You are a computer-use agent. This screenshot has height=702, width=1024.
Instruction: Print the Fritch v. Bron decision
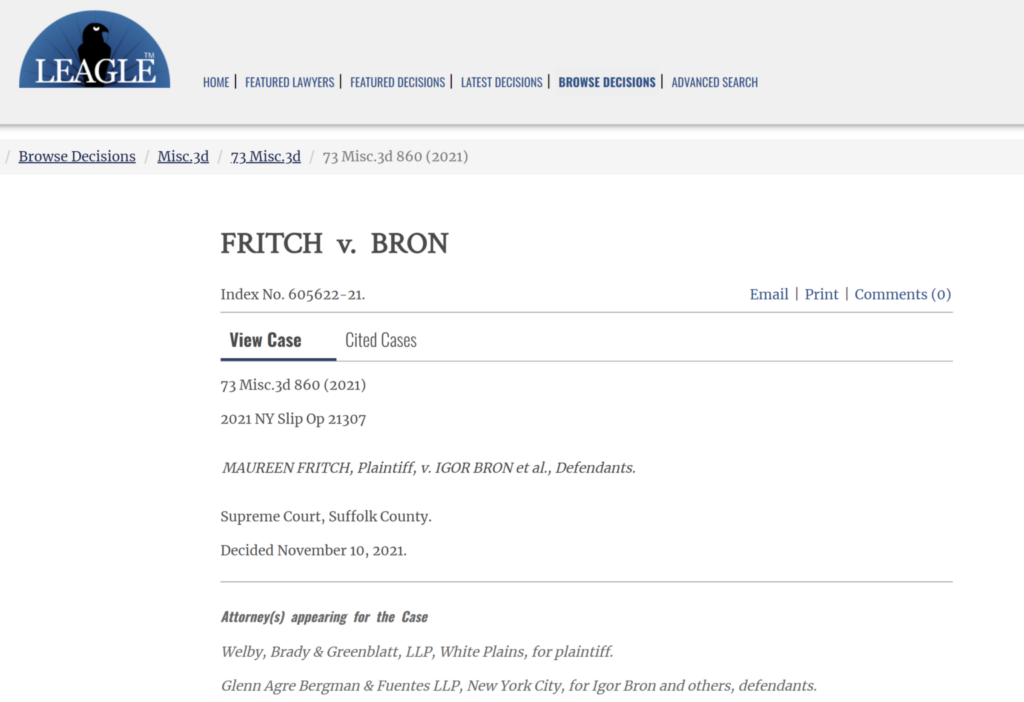(x=821, y=295)
